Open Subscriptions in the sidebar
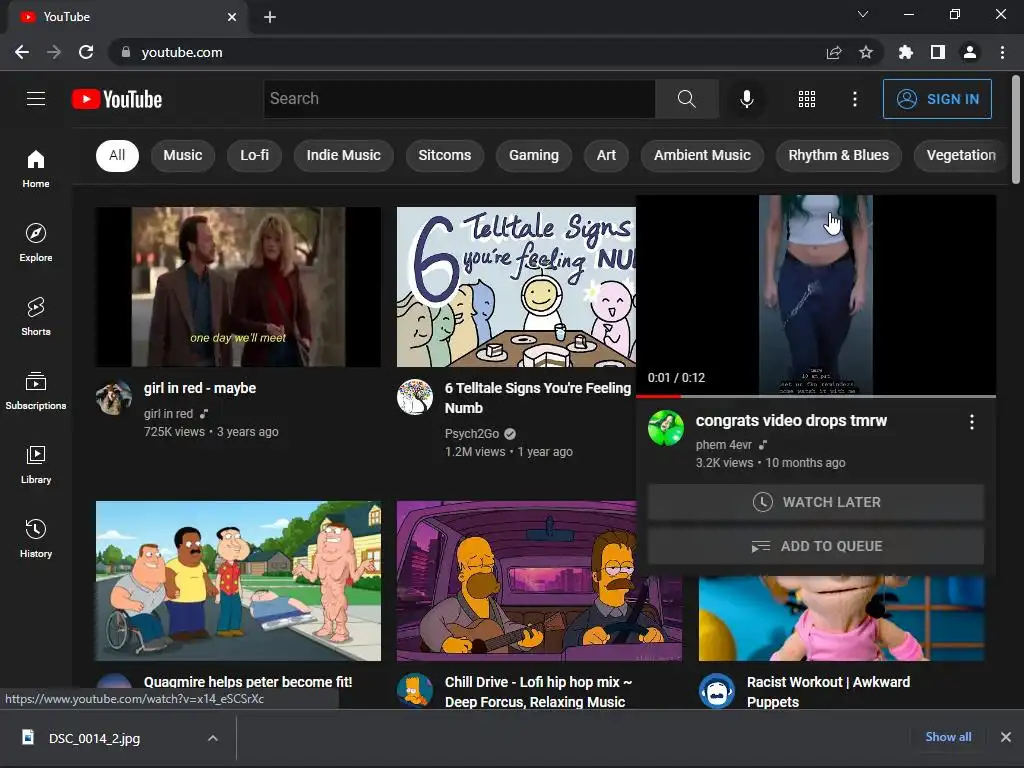Viewport: 1024px width, 768px height. pos(36,391)
